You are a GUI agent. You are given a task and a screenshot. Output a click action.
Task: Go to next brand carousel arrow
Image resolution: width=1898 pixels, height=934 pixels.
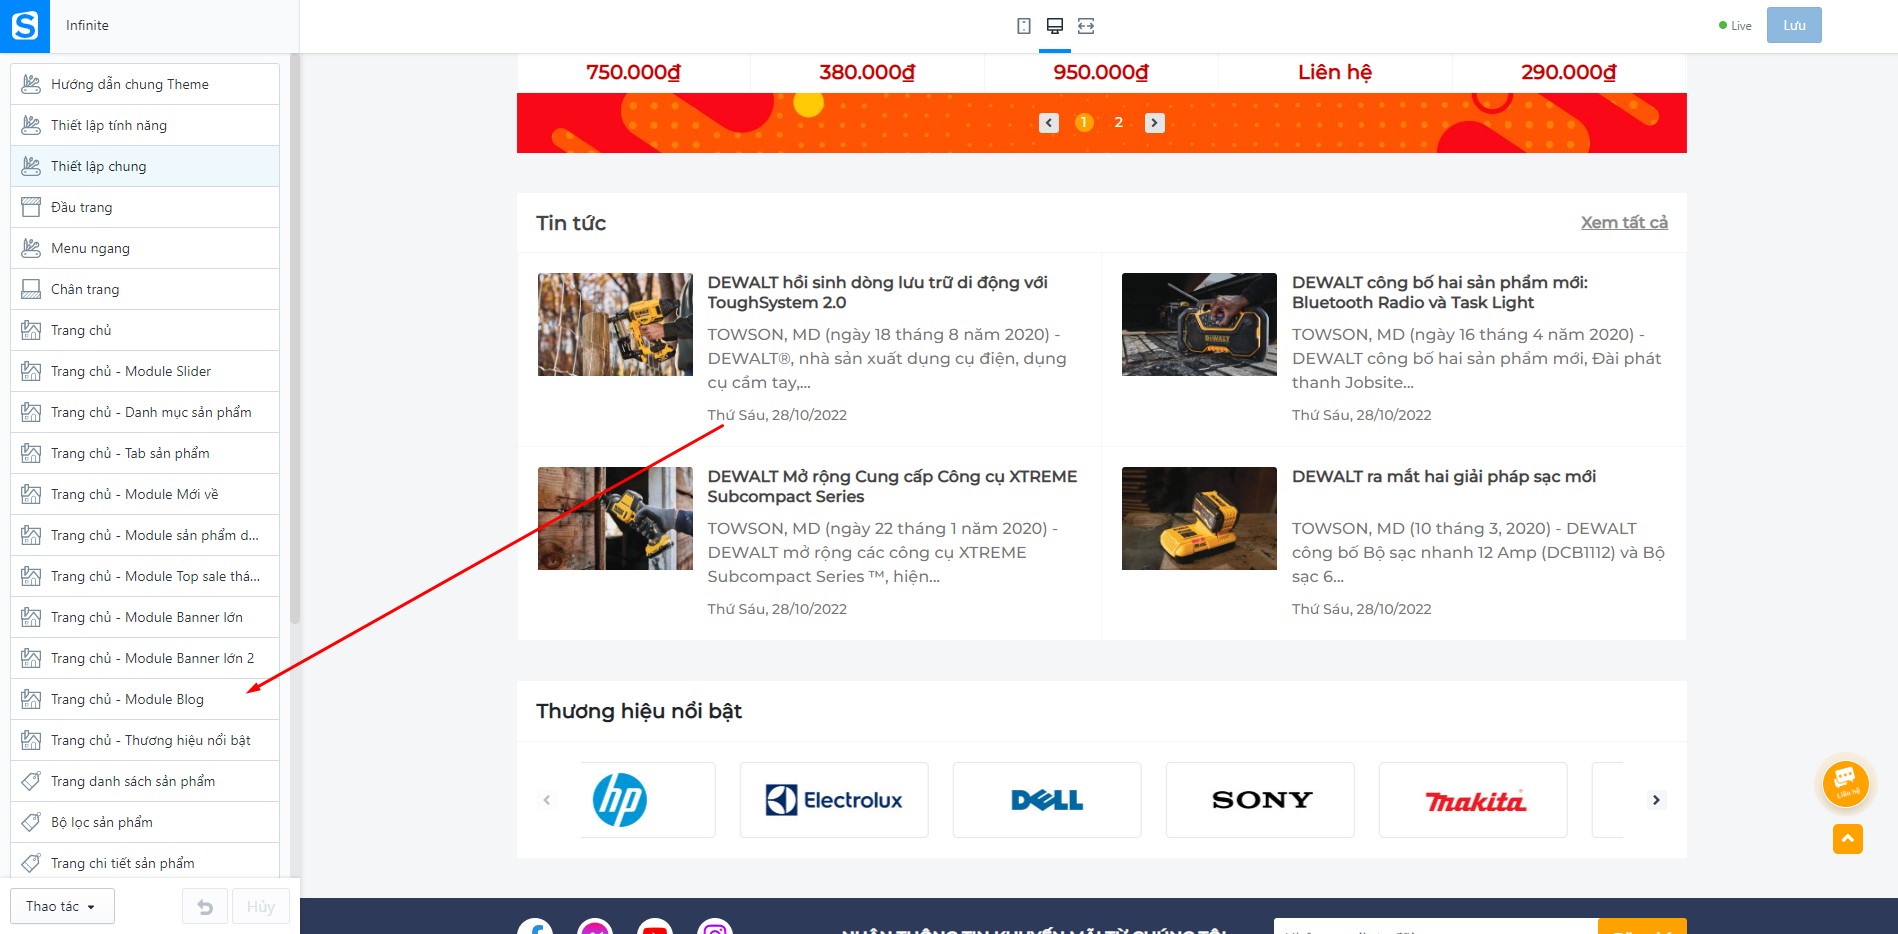click(x=1656, y=800)
